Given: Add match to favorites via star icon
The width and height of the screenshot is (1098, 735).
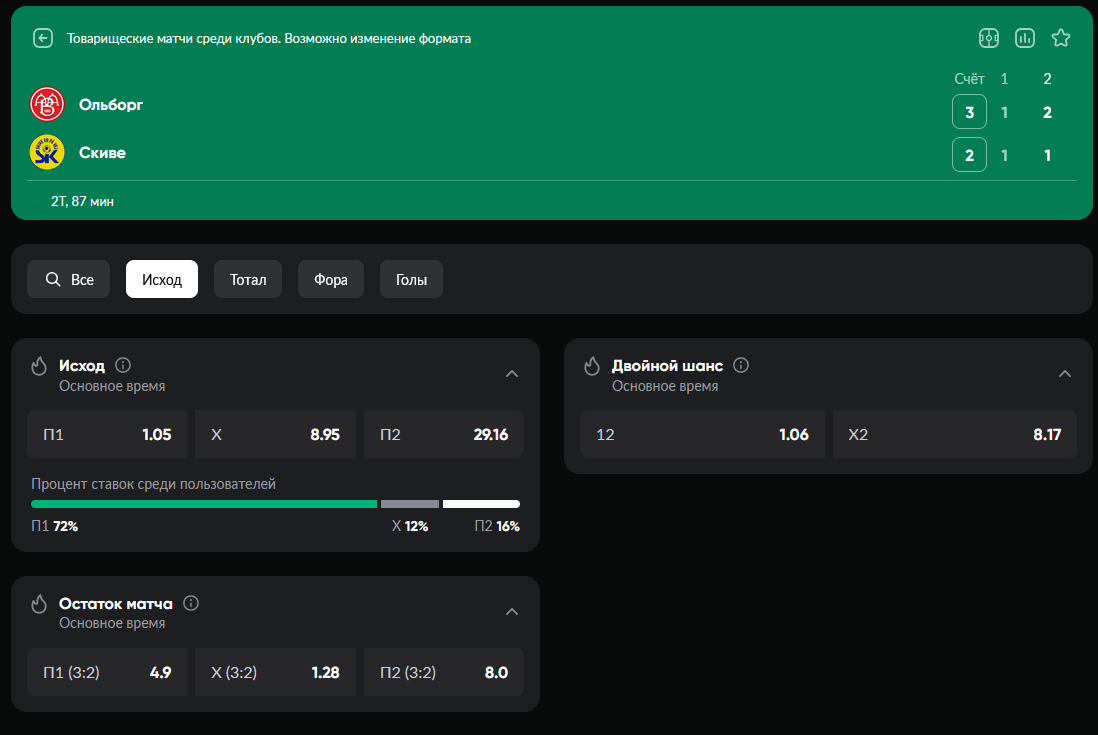Looking at the screenshot, I should point(1060,38).
